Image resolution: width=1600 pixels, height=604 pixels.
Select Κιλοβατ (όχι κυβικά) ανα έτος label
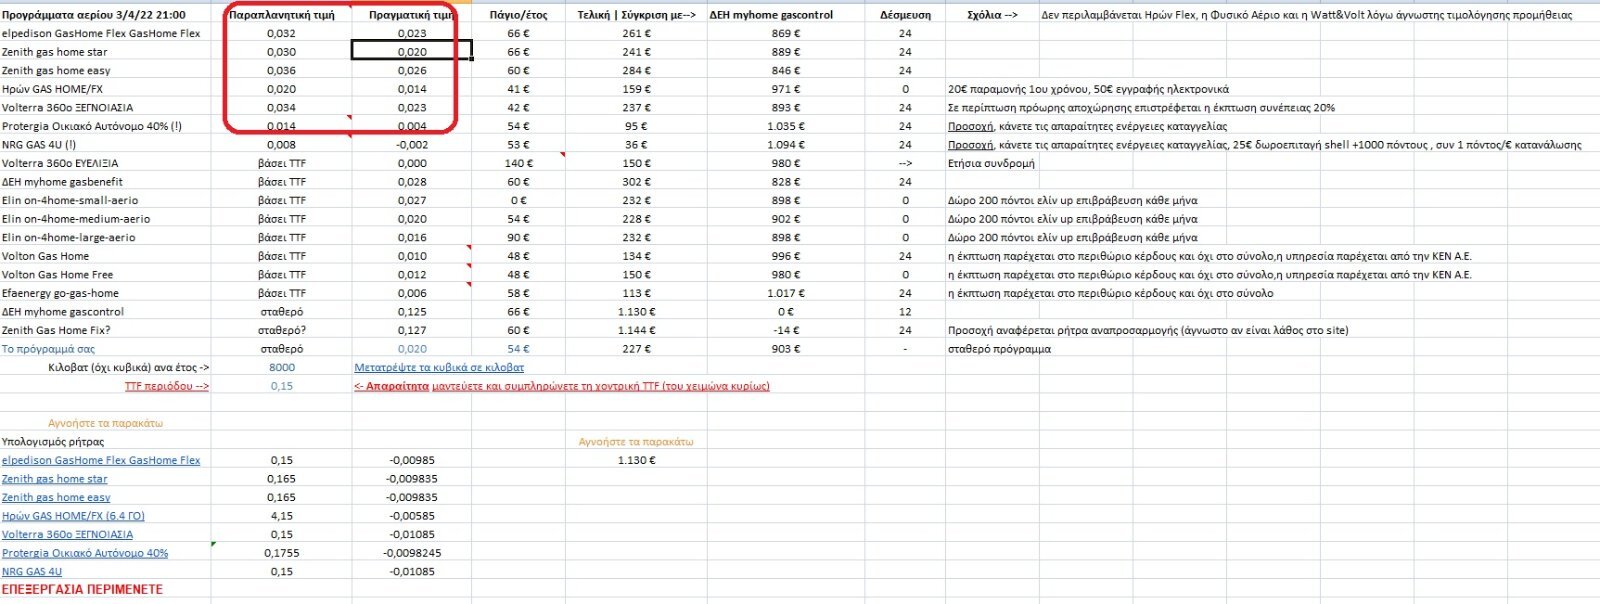(x=128, y=367)
